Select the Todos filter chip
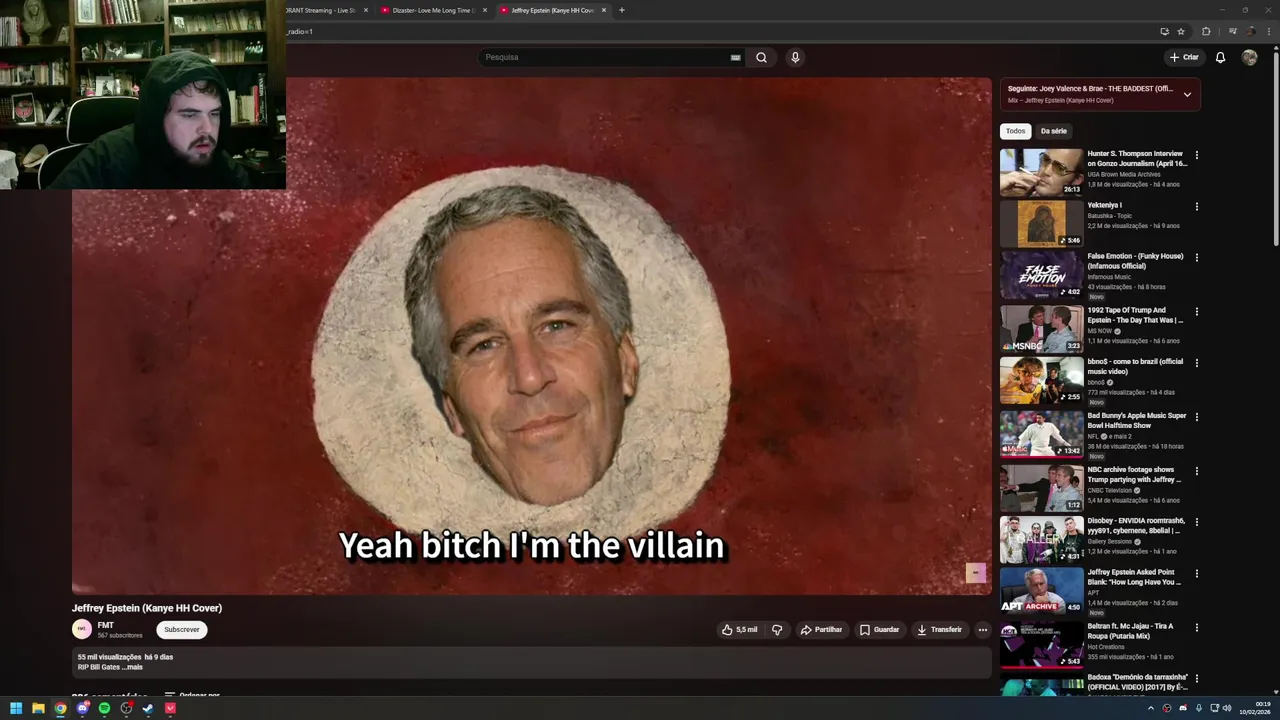Viewport: 1280px width, 720px height. tap(1015, 131)
